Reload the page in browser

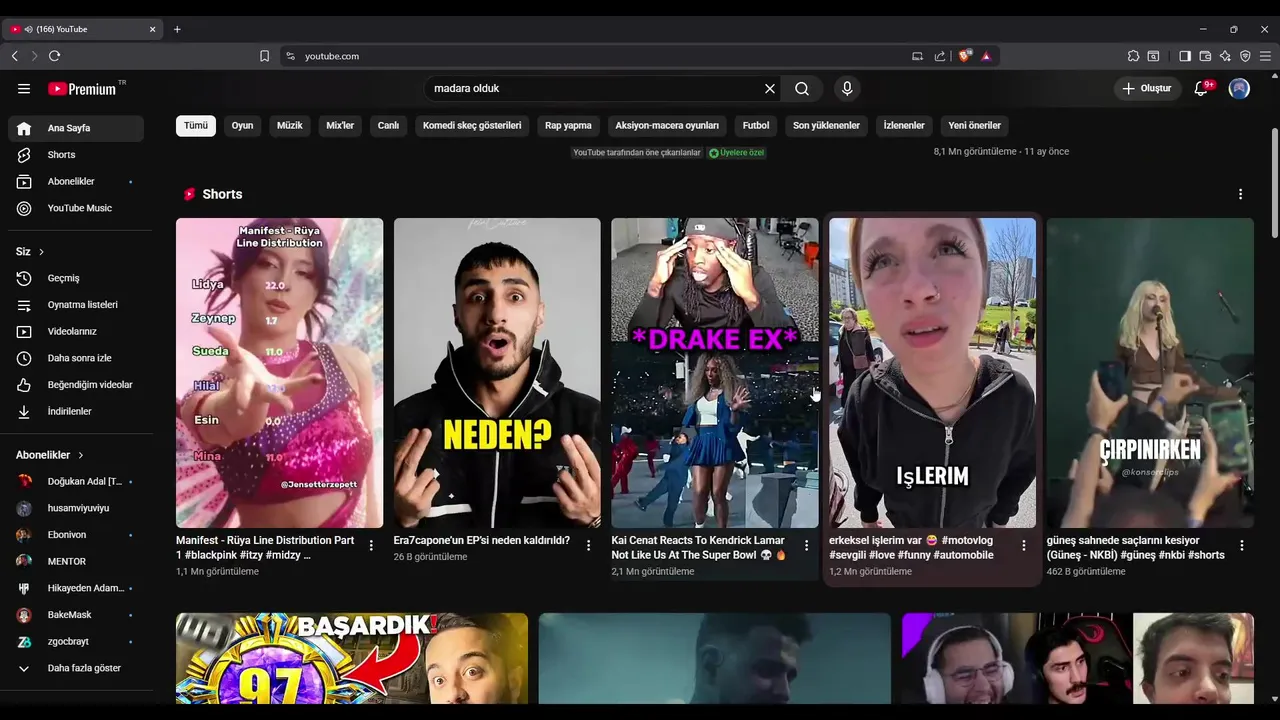point(54,56)
